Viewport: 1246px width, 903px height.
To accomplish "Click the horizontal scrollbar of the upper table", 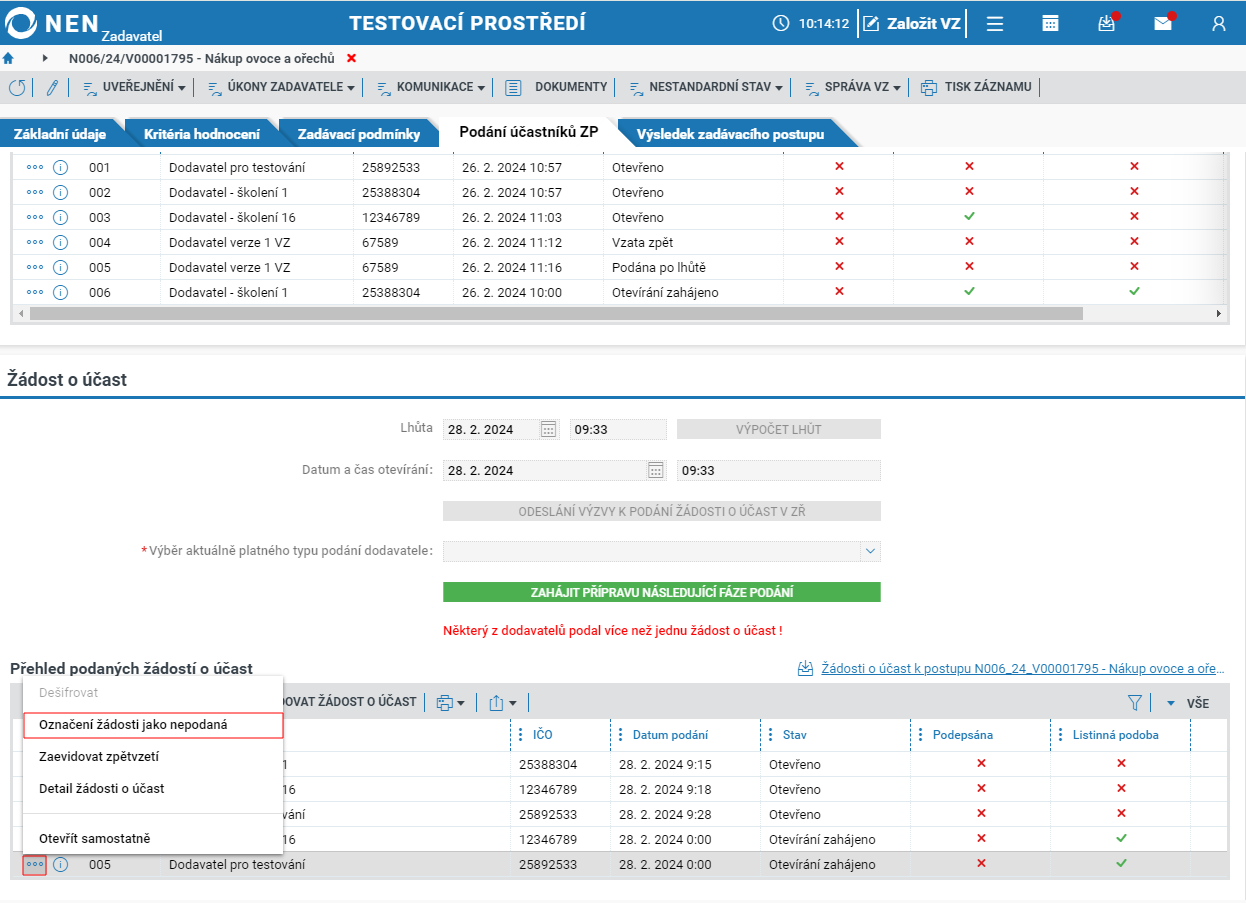I will [556, 313].
